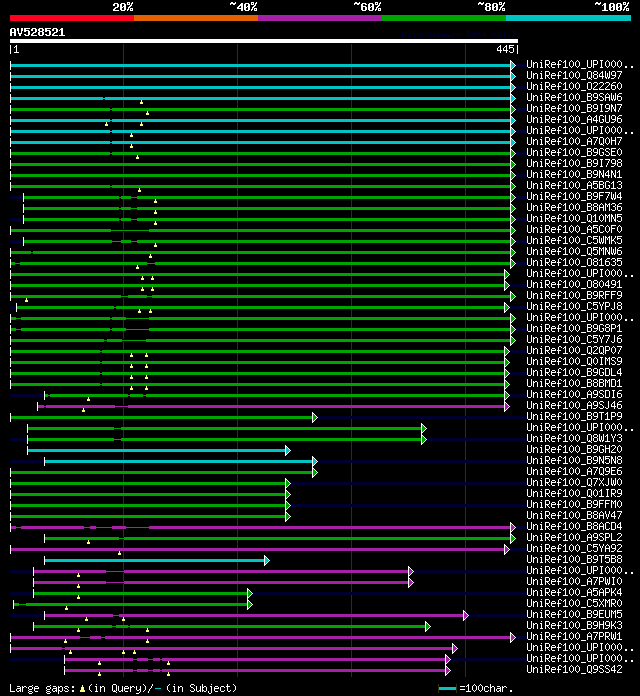Select the UniRef100_B8AV47 label
Image resolution: width=640 pixels, height=696 pixels.
click(574, 515)
